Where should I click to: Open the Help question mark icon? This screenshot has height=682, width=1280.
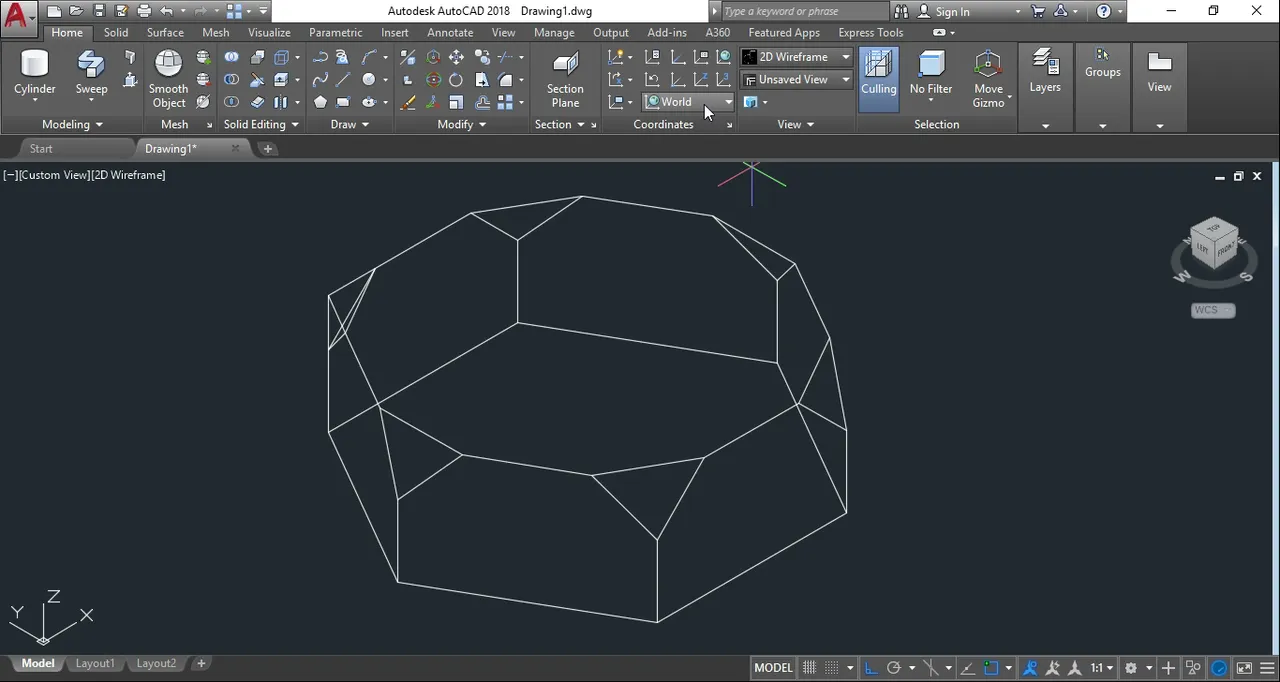[1104, 12]
